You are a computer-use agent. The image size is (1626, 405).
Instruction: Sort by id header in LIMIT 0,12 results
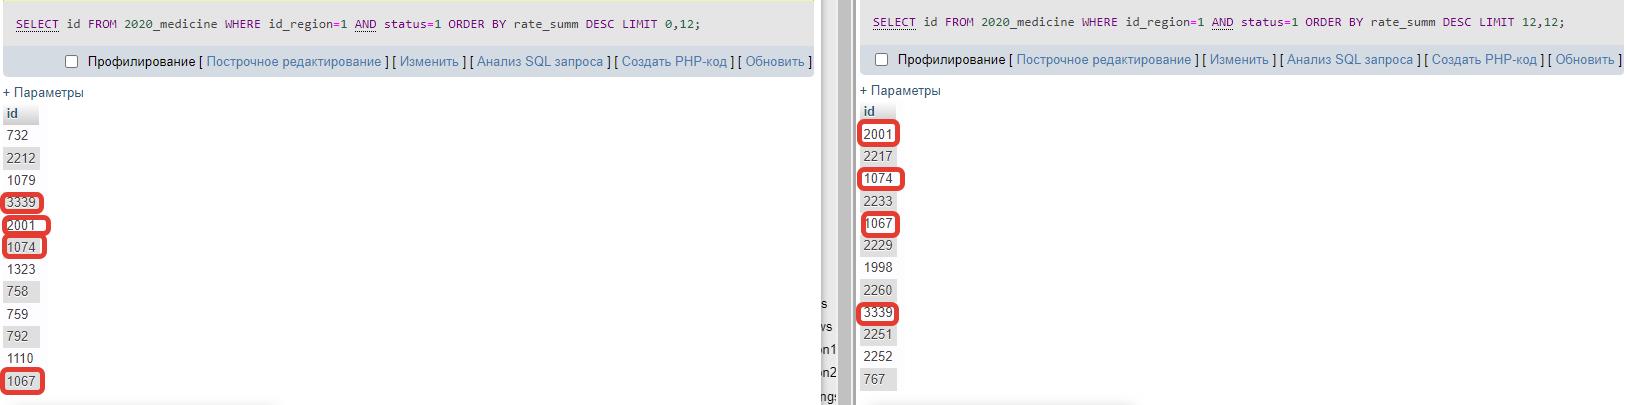pos(12,114)
